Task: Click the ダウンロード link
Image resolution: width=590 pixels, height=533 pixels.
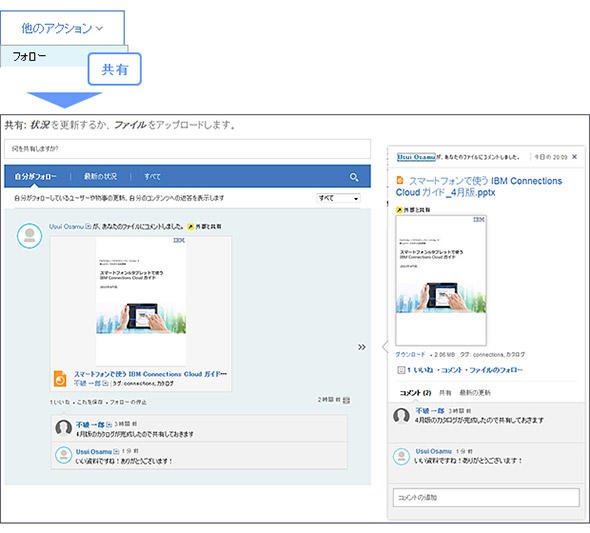Action: pyautogui.click(x=410, y=355)
